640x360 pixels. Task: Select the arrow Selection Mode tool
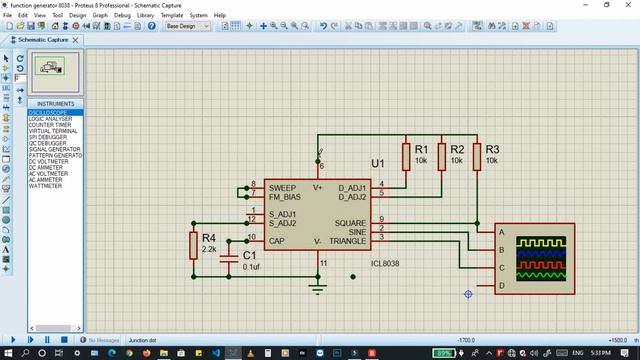pyautogui.click(x=6, y=59)
